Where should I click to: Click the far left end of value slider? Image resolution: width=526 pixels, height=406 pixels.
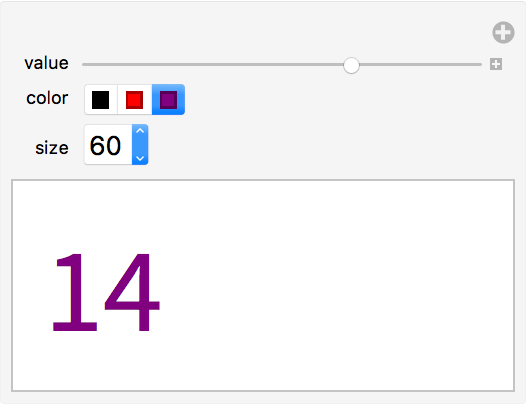84,64
